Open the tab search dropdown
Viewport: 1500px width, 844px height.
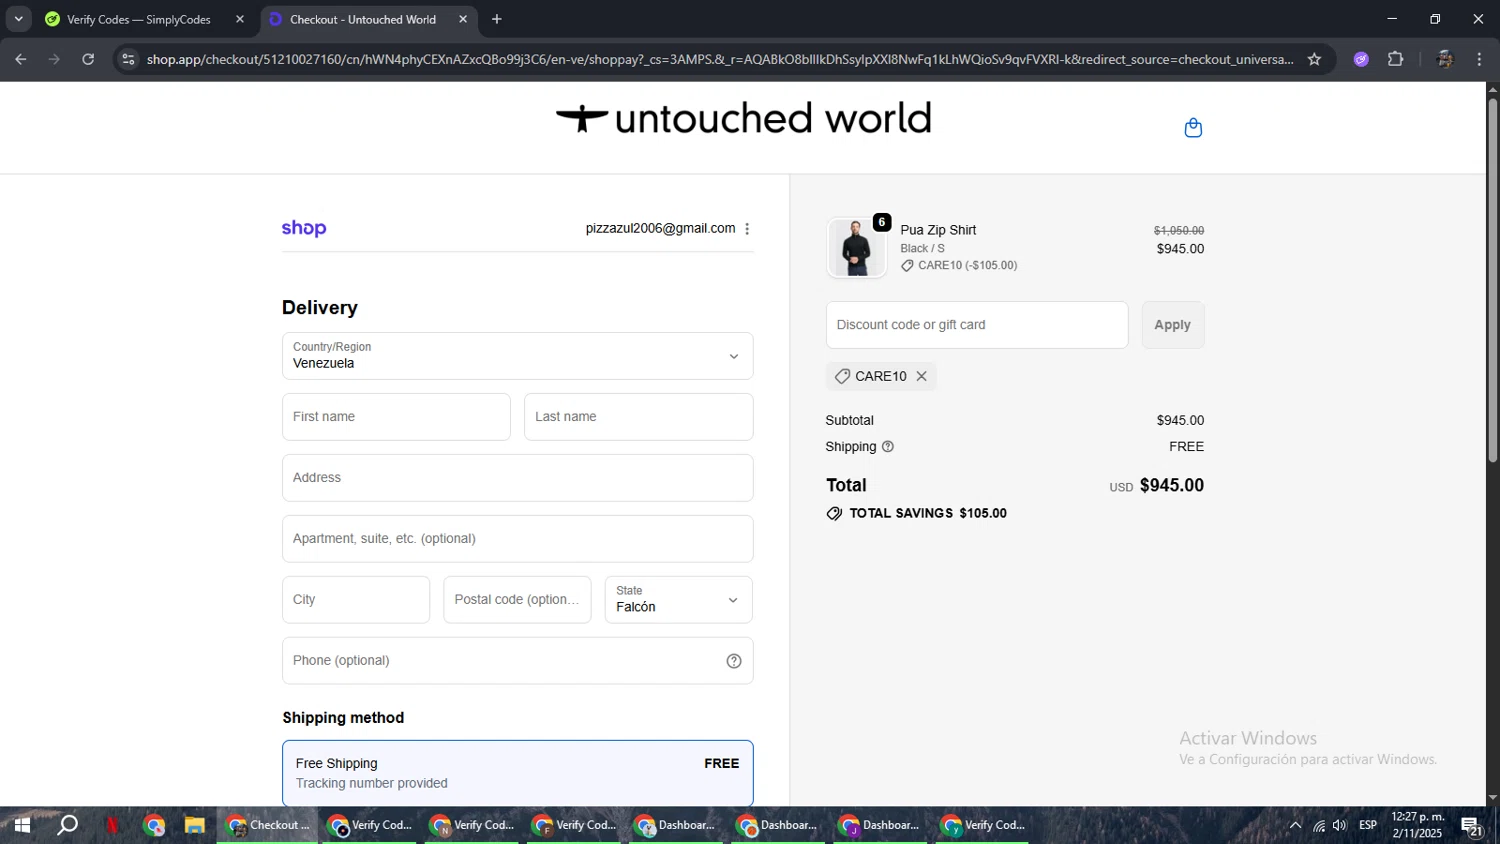(x=18, y=19)
